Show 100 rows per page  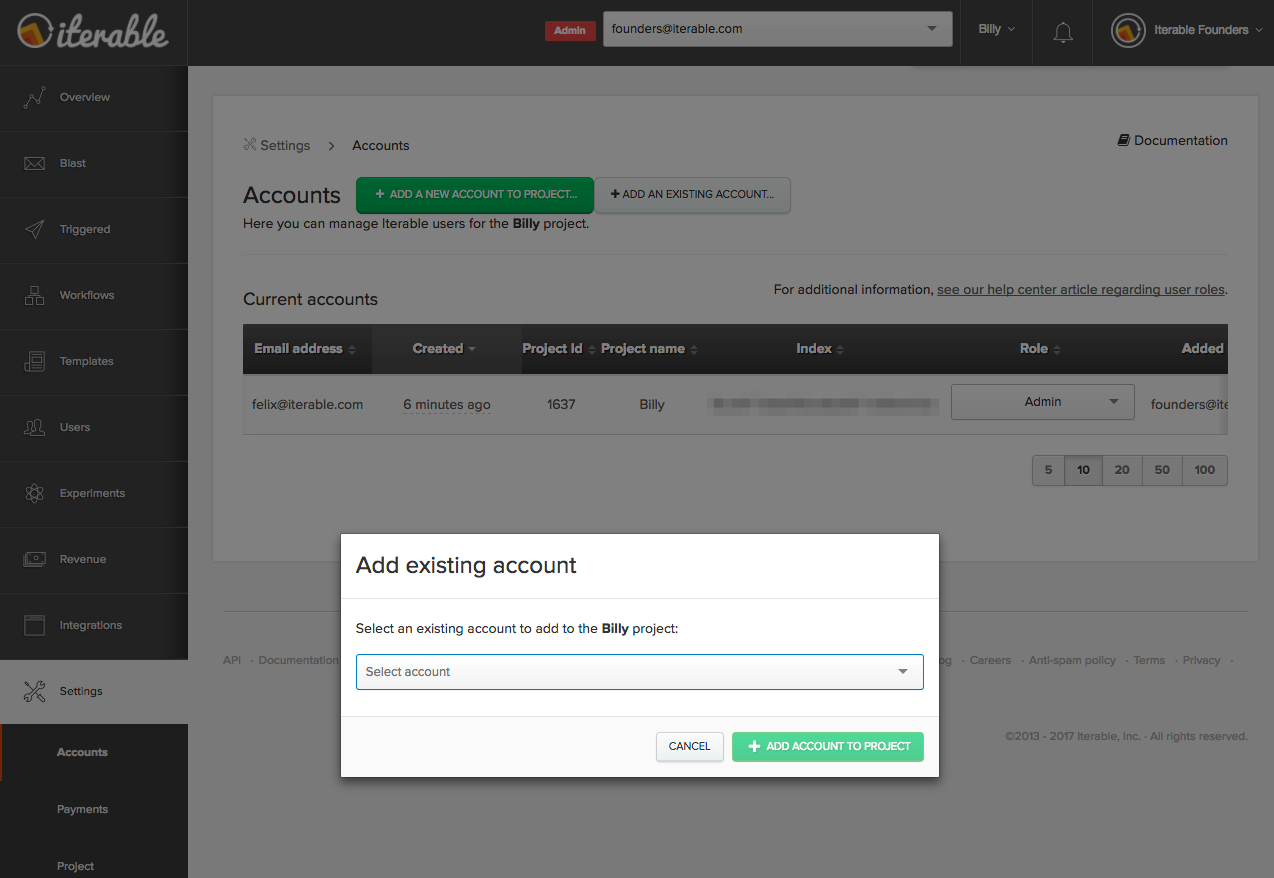[1205, 470]
